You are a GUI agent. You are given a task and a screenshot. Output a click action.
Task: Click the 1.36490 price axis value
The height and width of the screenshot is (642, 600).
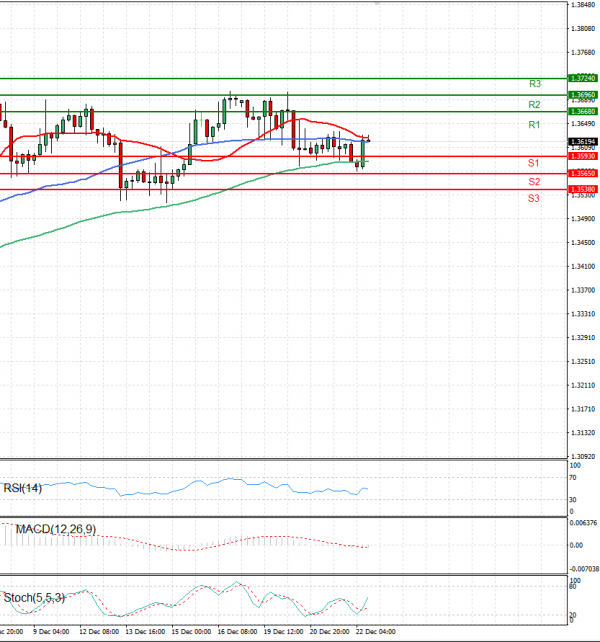coord(583,124)
